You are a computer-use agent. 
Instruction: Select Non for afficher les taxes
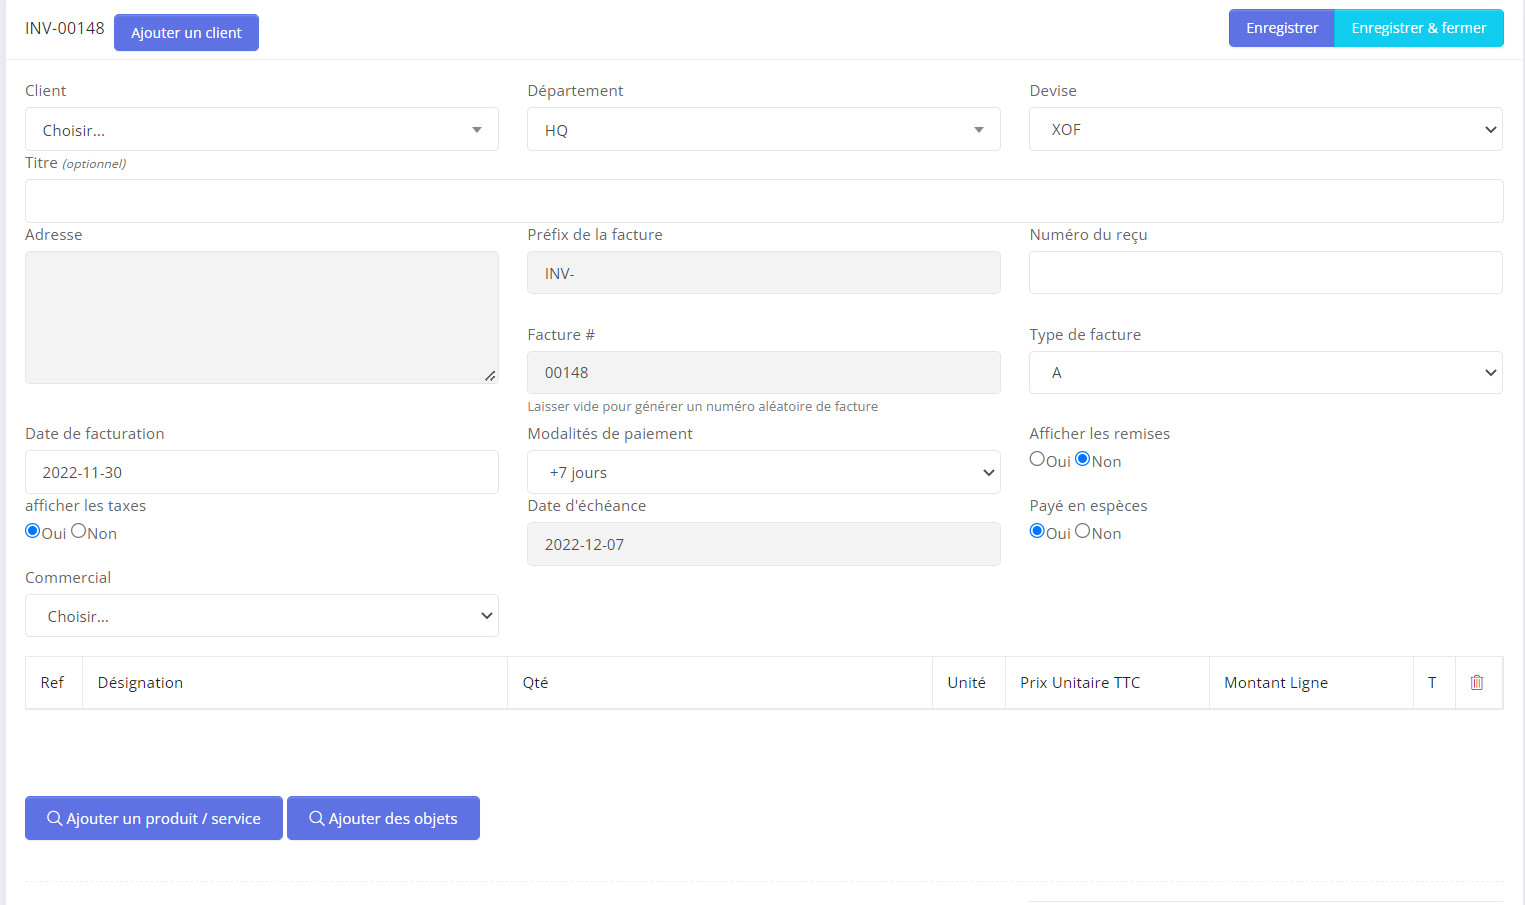tap(79, 531)
